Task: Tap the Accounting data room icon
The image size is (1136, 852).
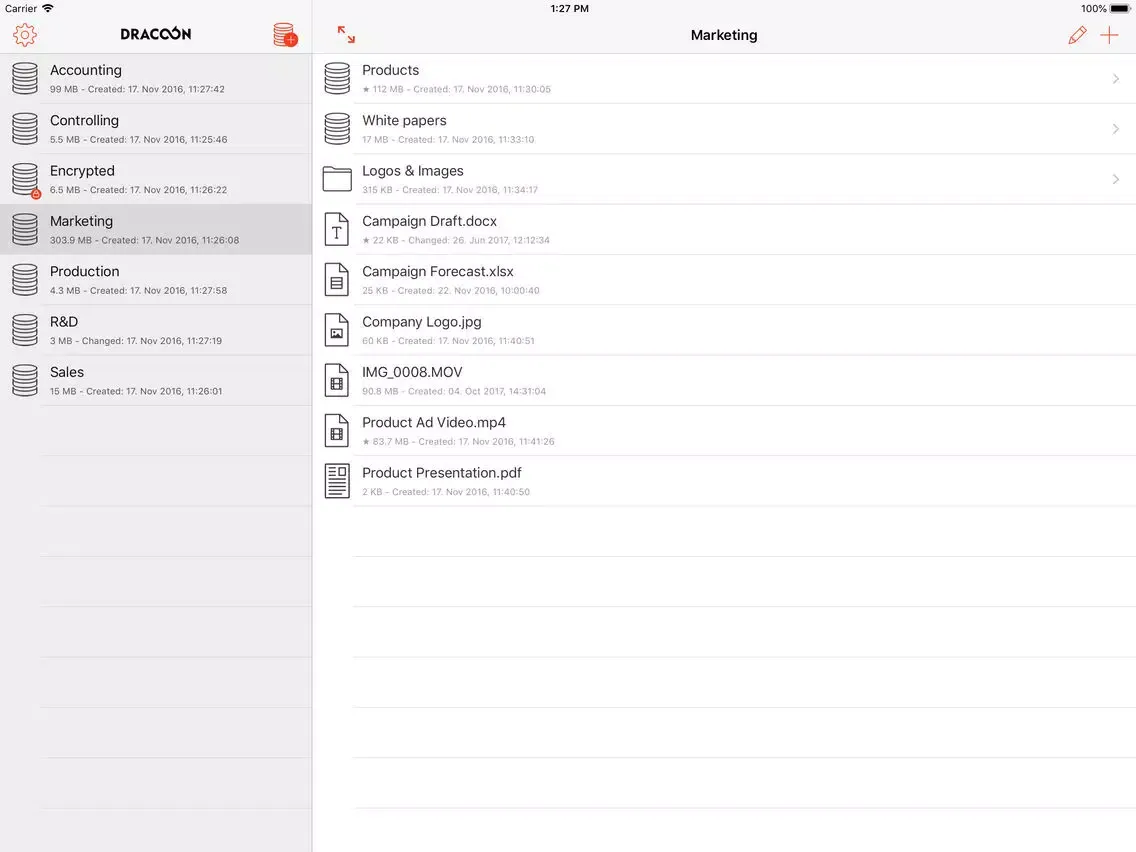Action: pyautogui.click(x=25, y=78)
